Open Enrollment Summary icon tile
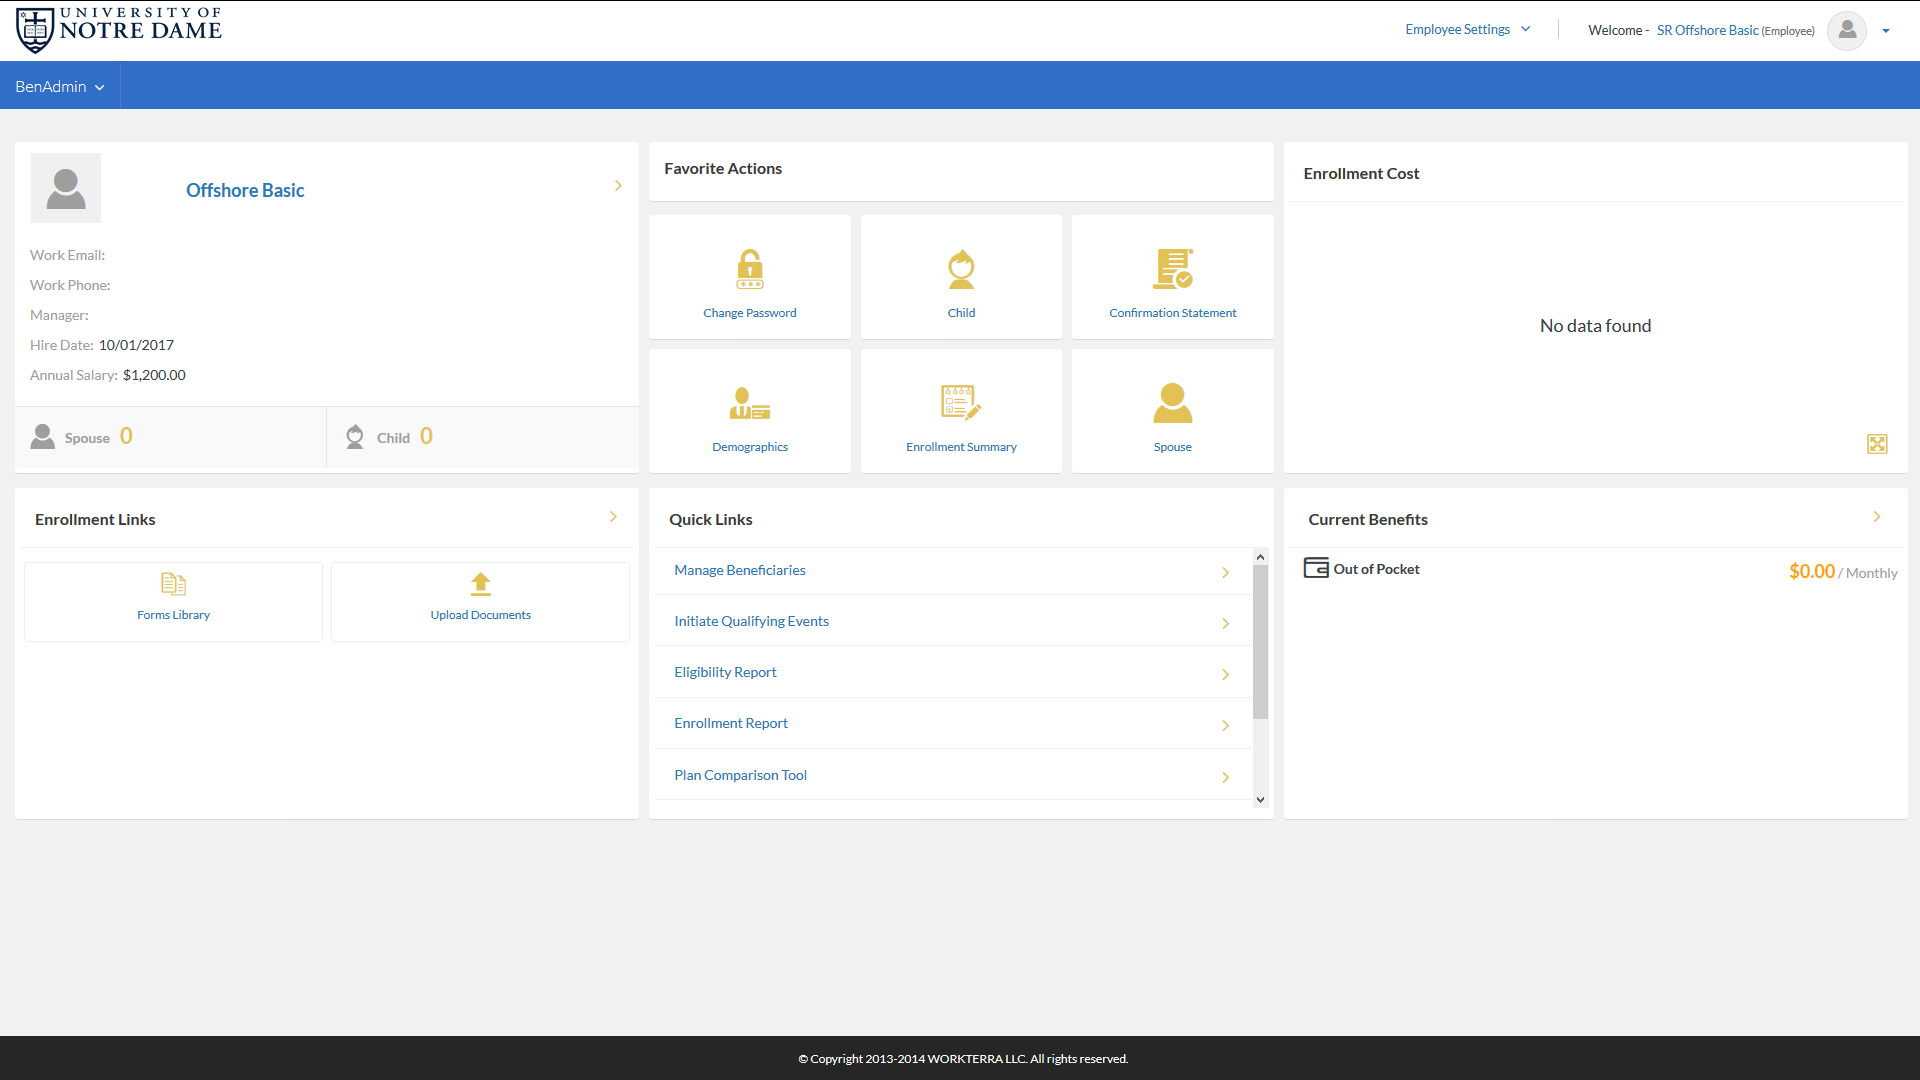 961,403
